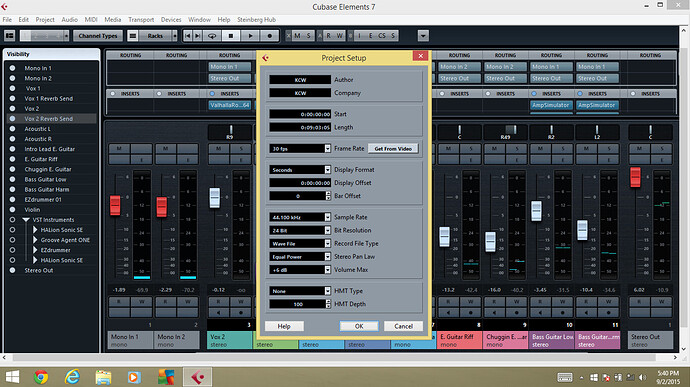Toggle visibility dot for Vox 2 Reverb Send

12,119
